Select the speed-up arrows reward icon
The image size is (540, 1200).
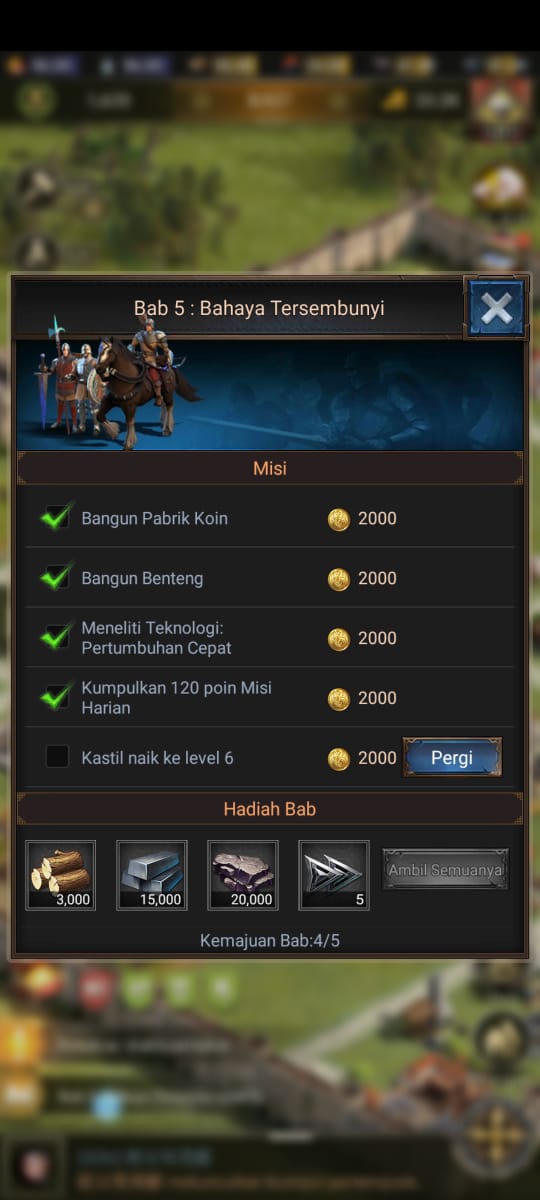[334, 875]
